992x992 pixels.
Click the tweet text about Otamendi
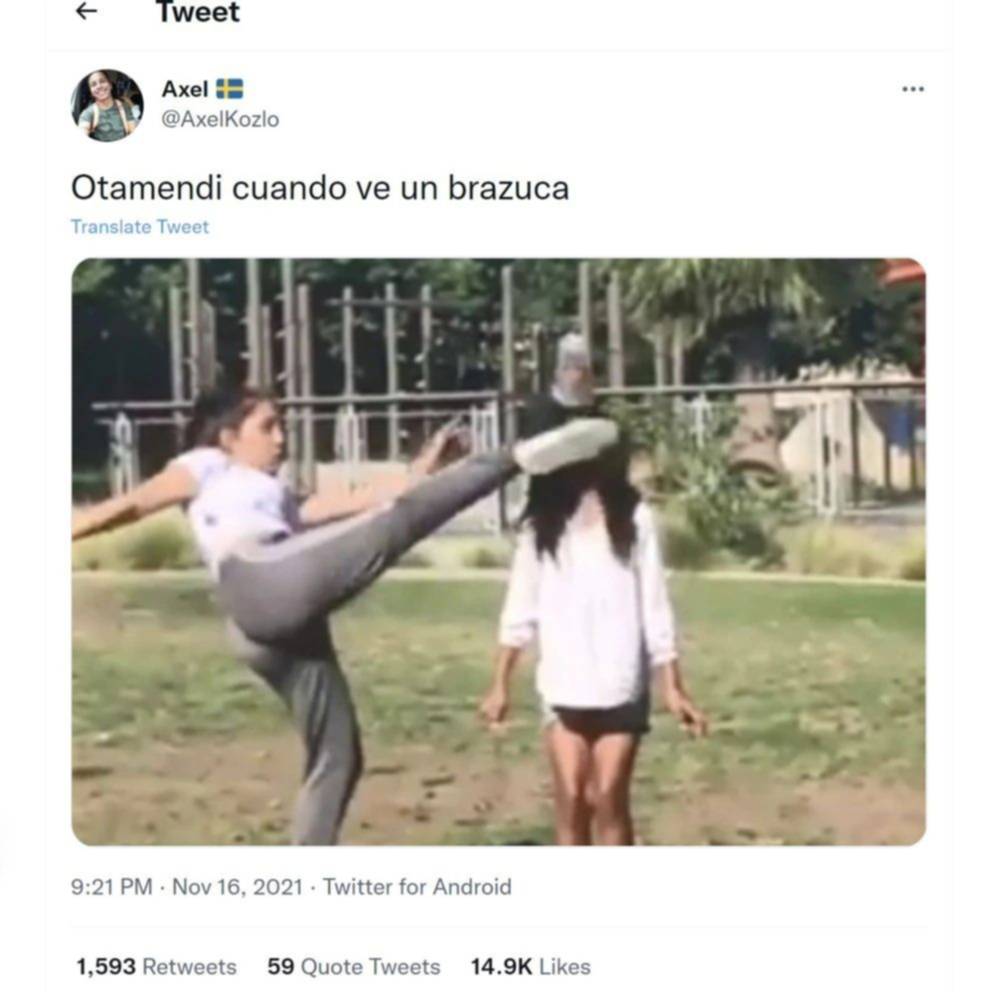point(320,188)
